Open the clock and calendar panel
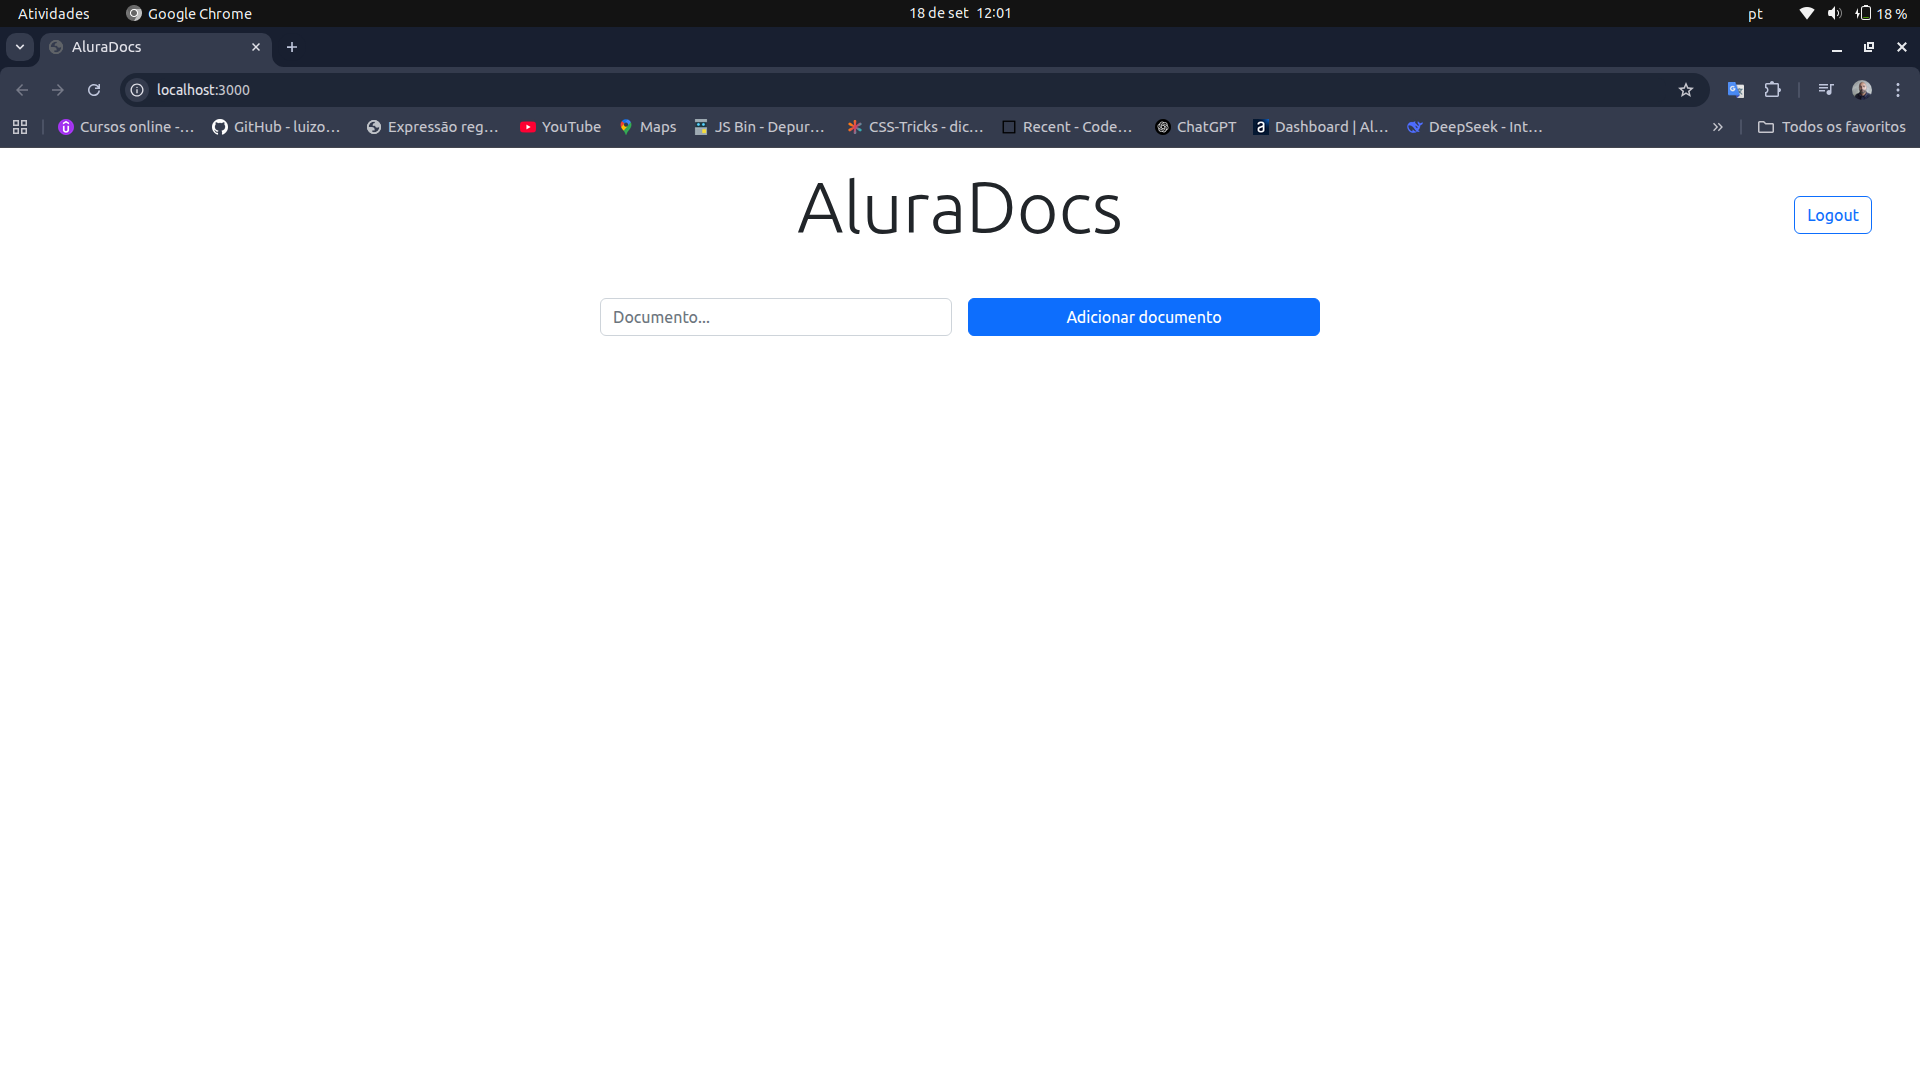 [960, 13]
